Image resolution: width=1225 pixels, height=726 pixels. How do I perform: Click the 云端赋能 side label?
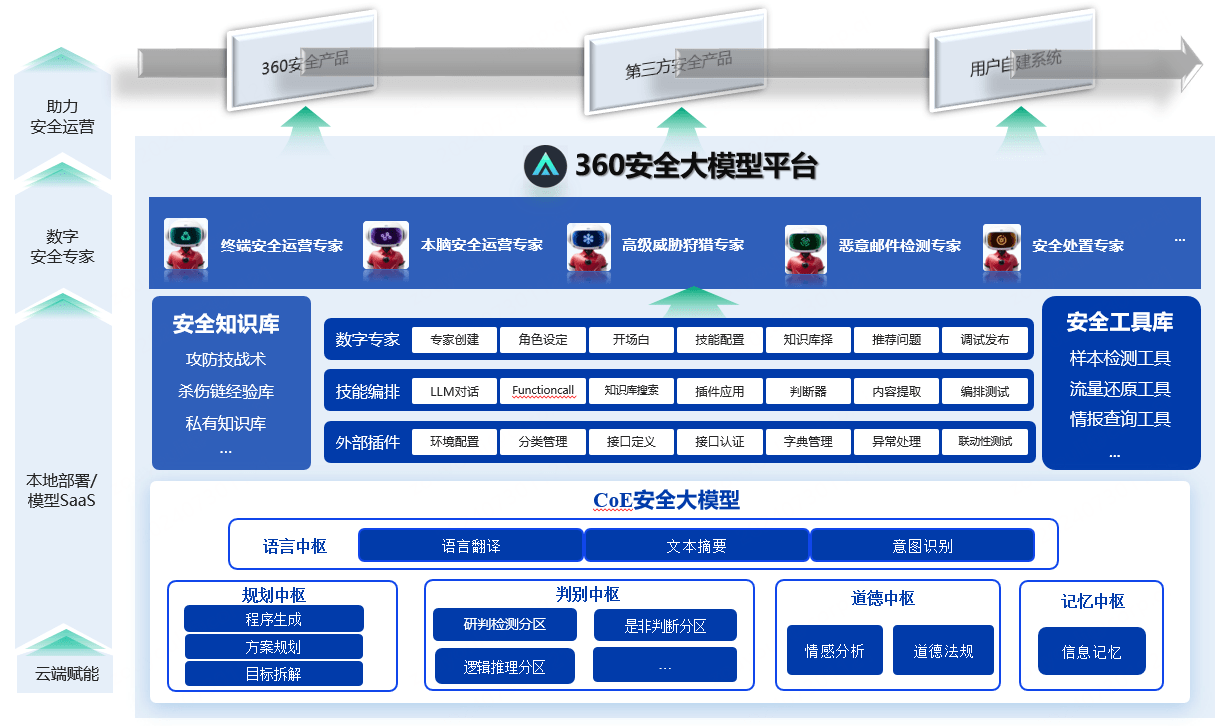click(x=67, y=673)
